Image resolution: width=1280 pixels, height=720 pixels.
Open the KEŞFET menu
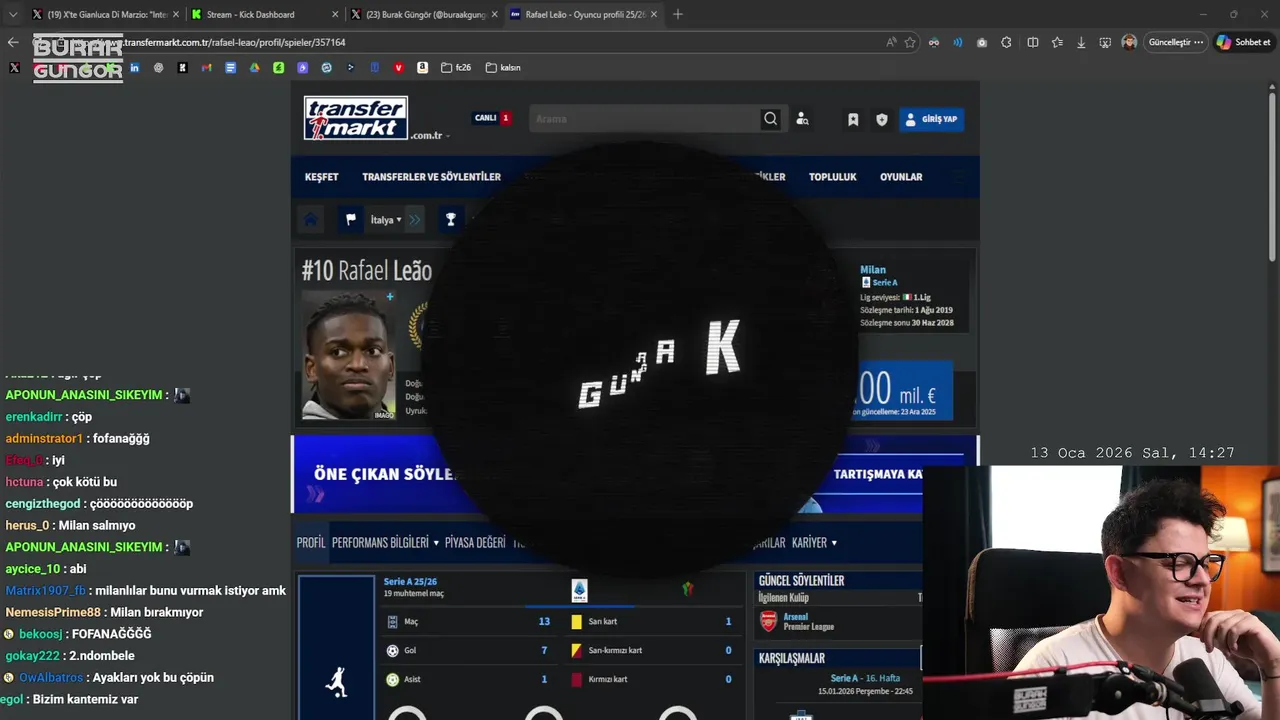point(321,177)
